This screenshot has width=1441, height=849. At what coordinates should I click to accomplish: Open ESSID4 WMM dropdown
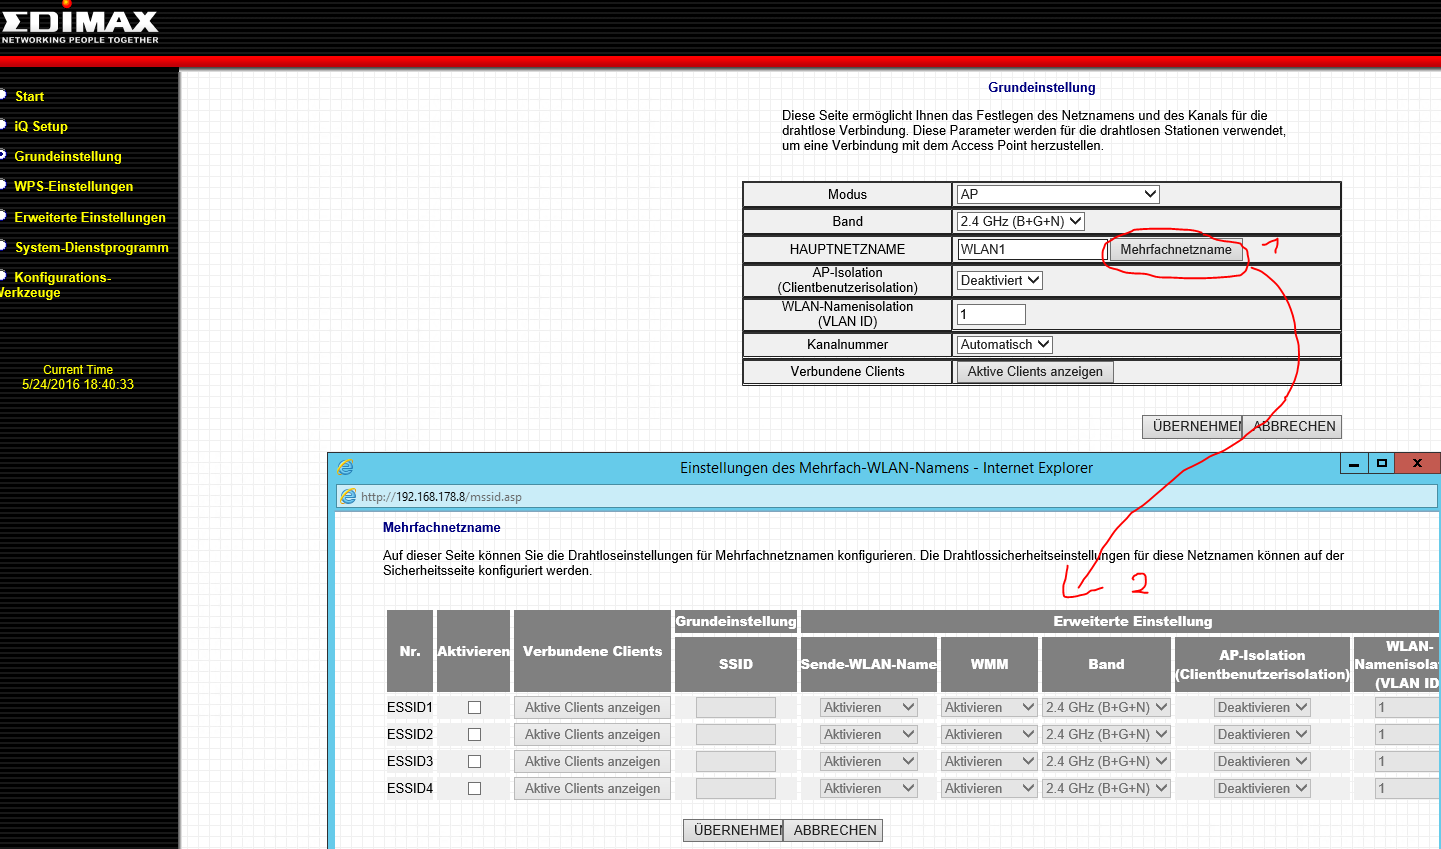(989, 788)
